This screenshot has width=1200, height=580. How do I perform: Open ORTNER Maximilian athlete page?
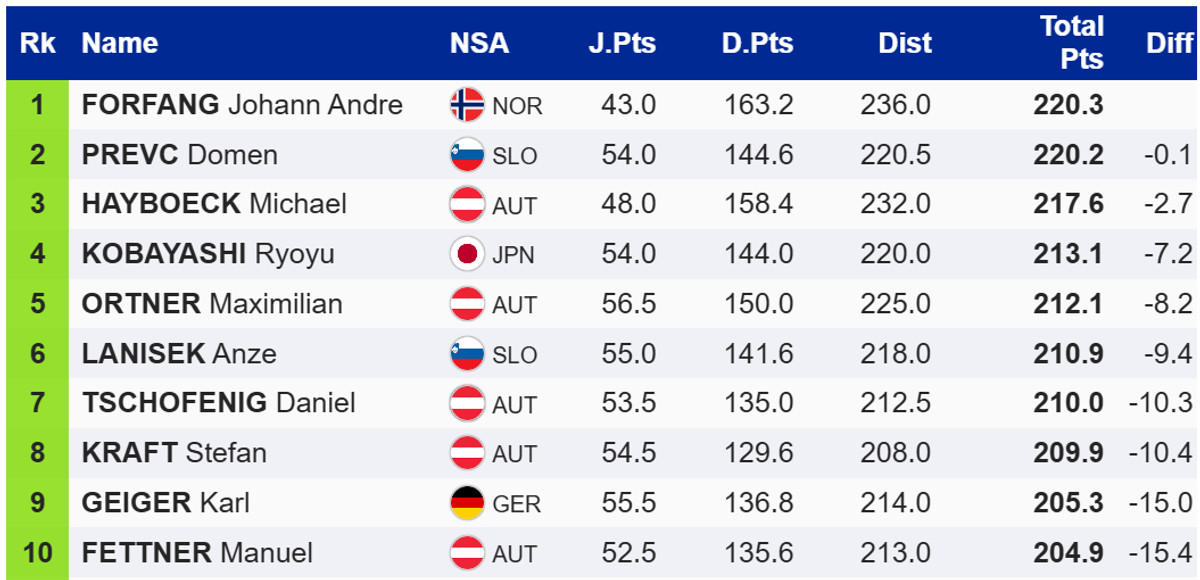212,304
